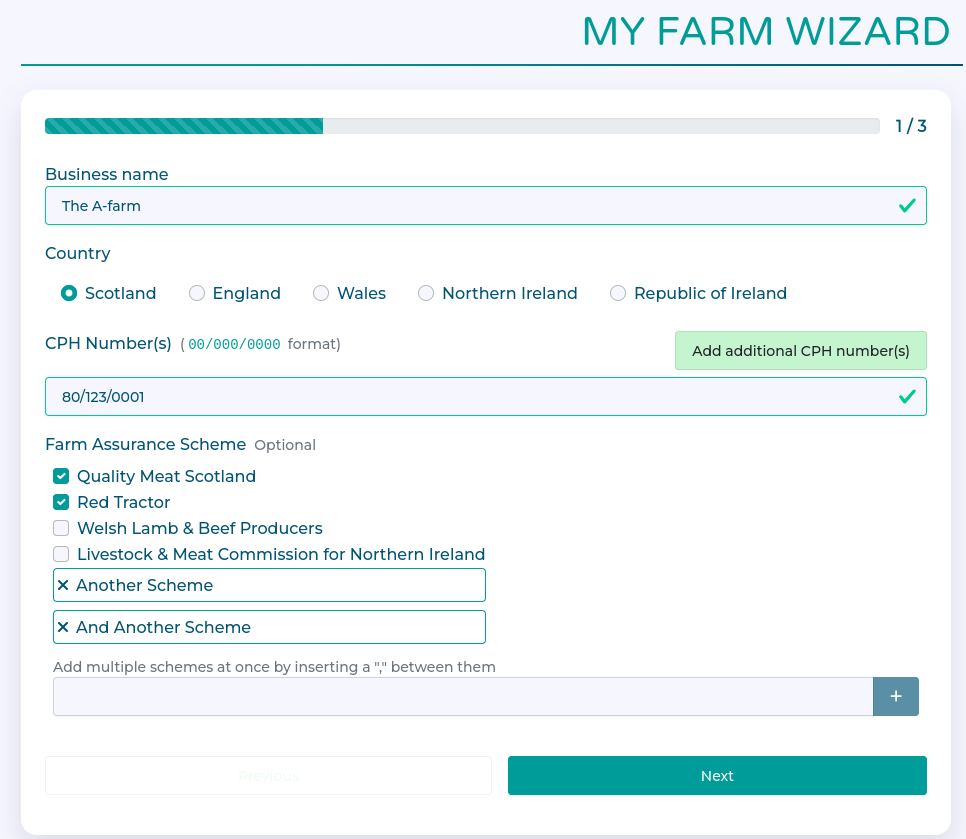
Task: Choose Republic of Ireland option
Action: pos(618,293)
